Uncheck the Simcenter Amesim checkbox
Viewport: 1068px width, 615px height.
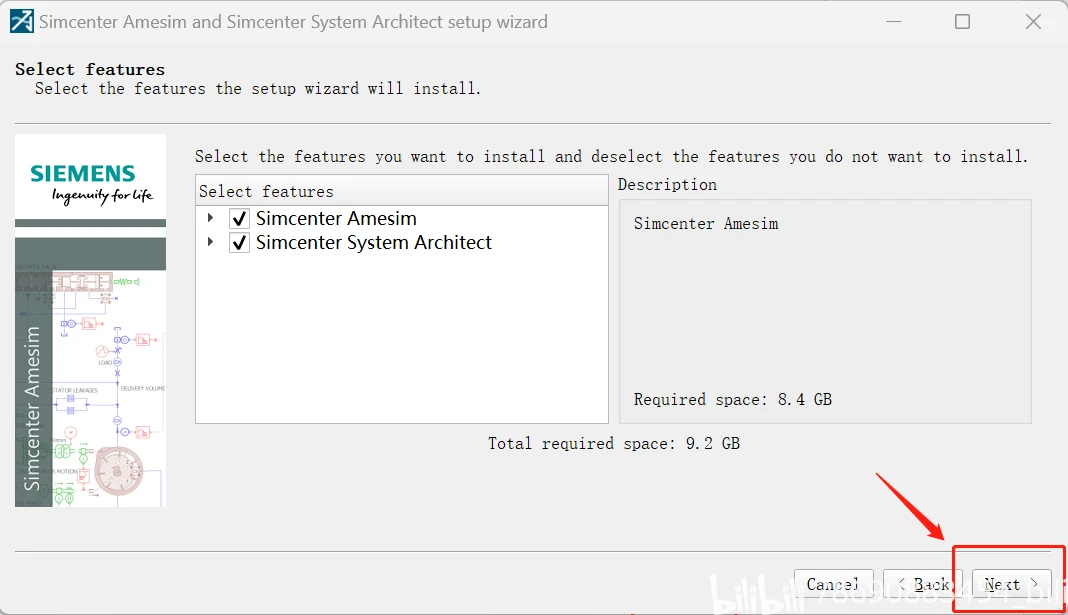coord(239,218)
